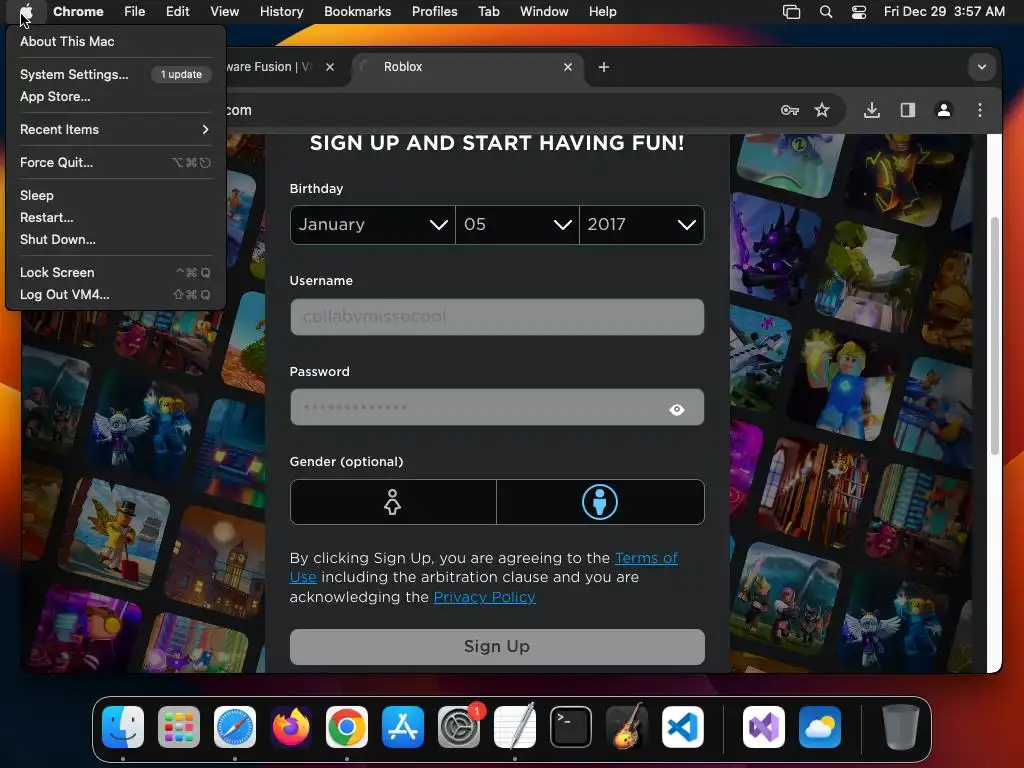Image resolution: width=1024 pixels, height=768 pixels.
Task: Bookmark this page with star icon
Action: coord(822,110)
